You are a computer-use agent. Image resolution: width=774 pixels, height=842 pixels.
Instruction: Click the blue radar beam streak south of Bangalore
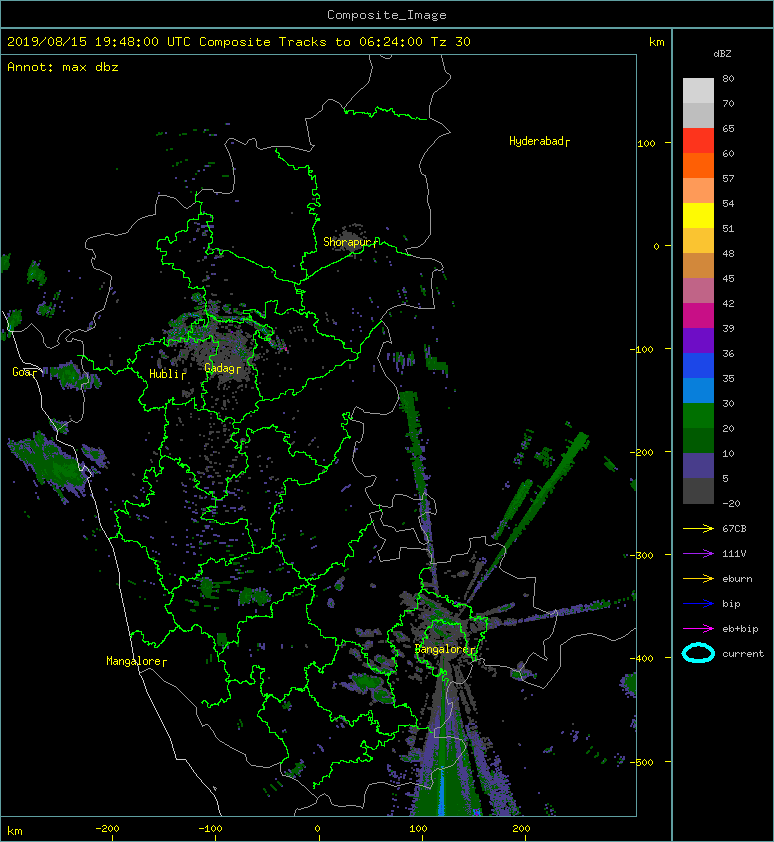[443, 792]
